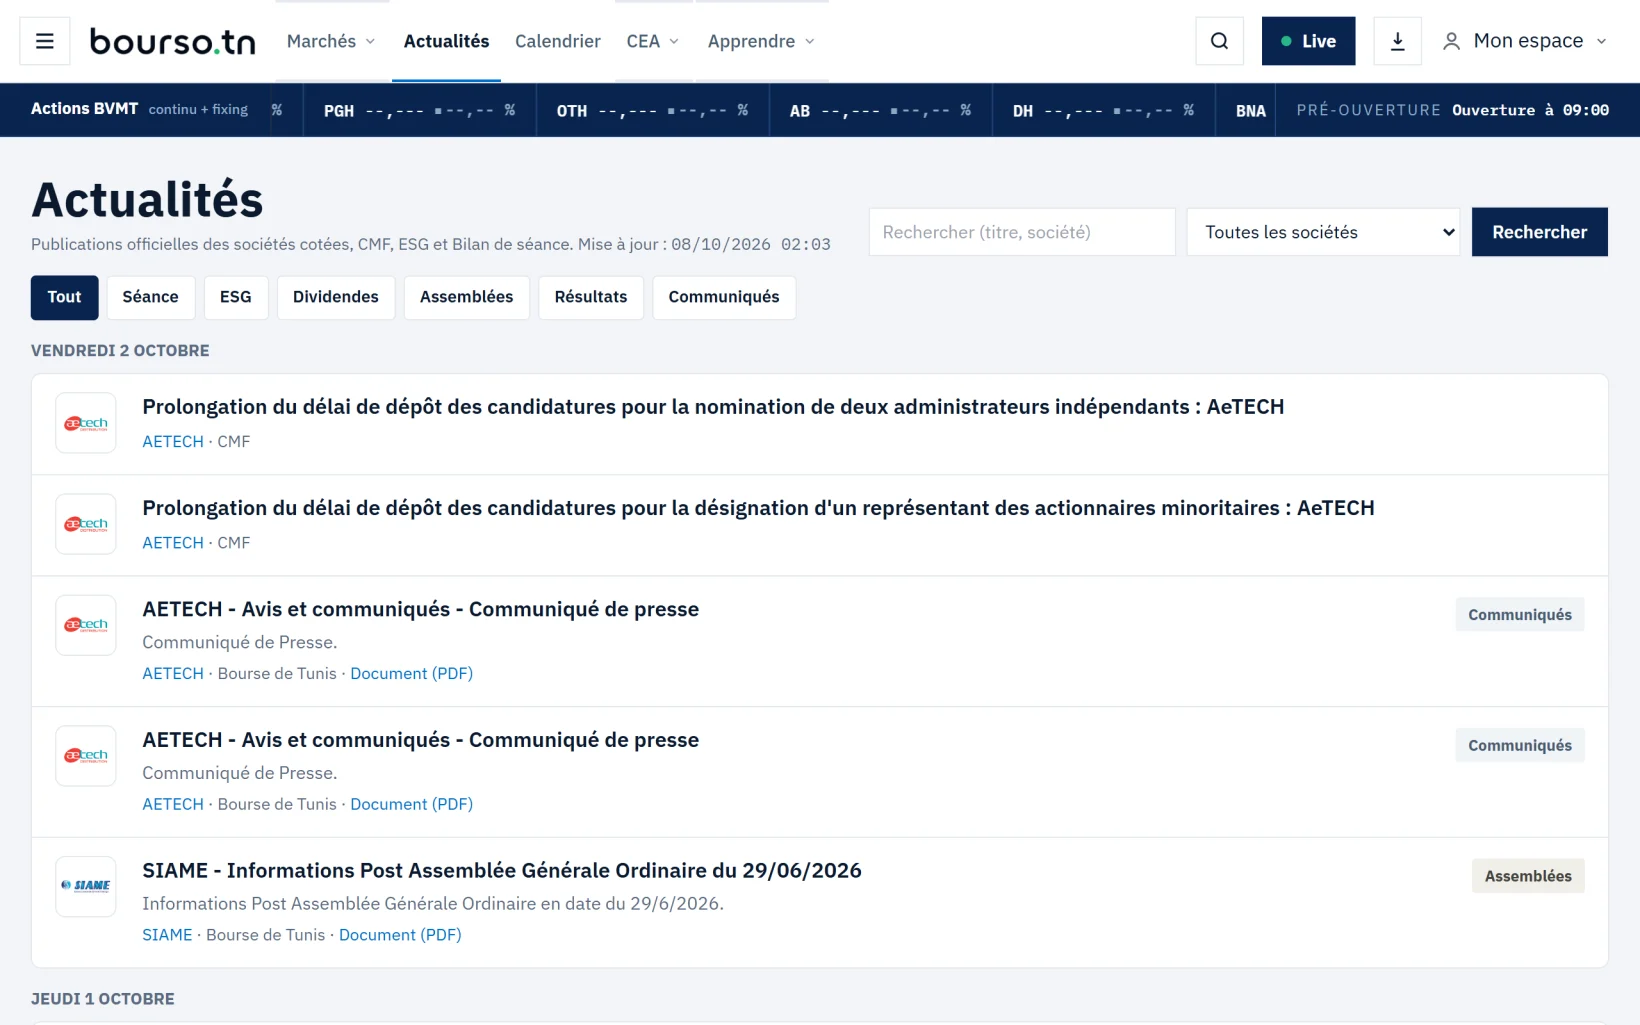The width and height of the screenshot is (1640, 1025).
Task: Click OTH ticker in the tape
Action: 652,110
